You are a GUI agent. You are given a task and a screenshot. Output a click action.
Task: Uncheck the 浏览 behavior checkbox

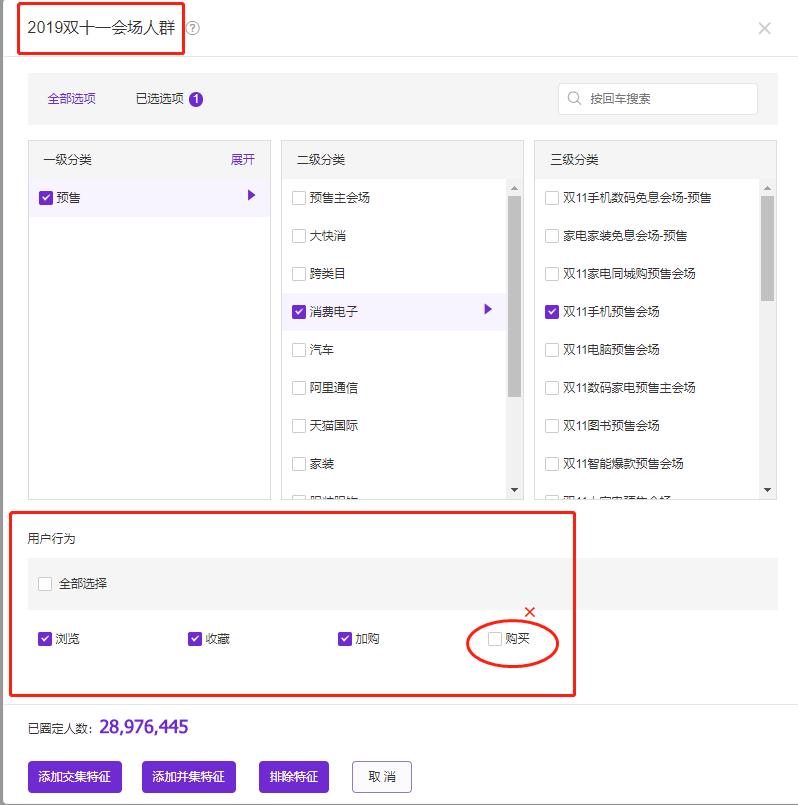click(x=45, y=638)
